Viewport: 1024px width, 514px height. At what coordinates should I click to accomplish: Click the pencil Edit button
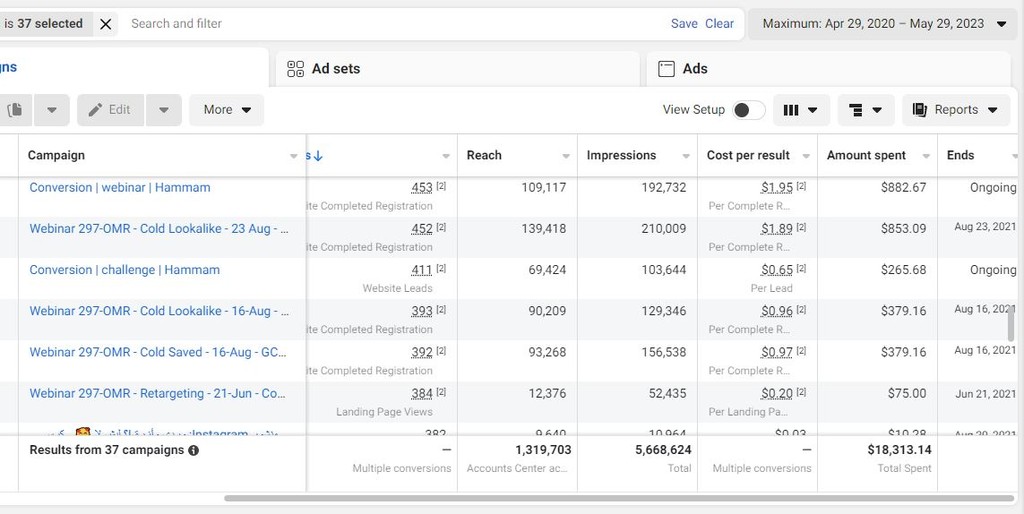(110, 110)
